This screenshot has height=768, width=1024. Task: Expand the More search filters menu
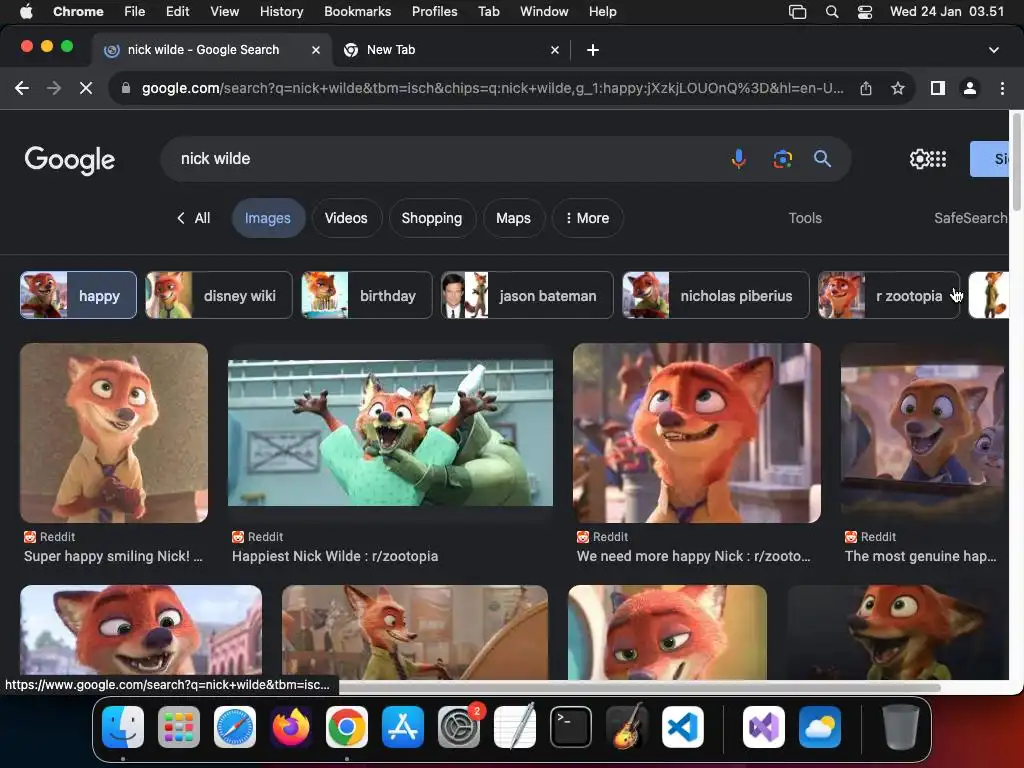click(587, 218)
